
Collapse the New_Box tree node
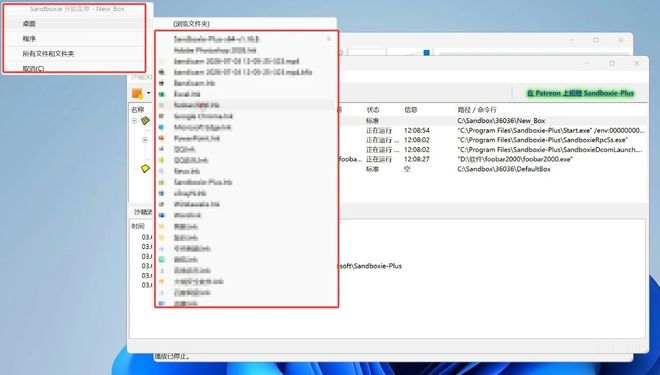click(x=134, y=121)
